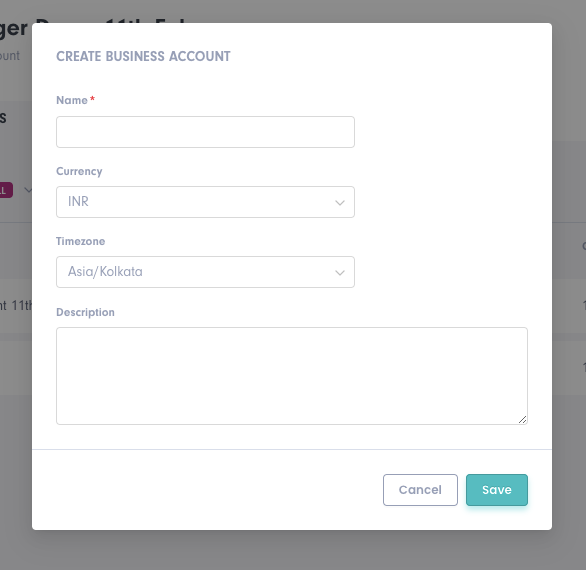Click the dimmed backdrop below the dialog

click(x=293, y=551)
